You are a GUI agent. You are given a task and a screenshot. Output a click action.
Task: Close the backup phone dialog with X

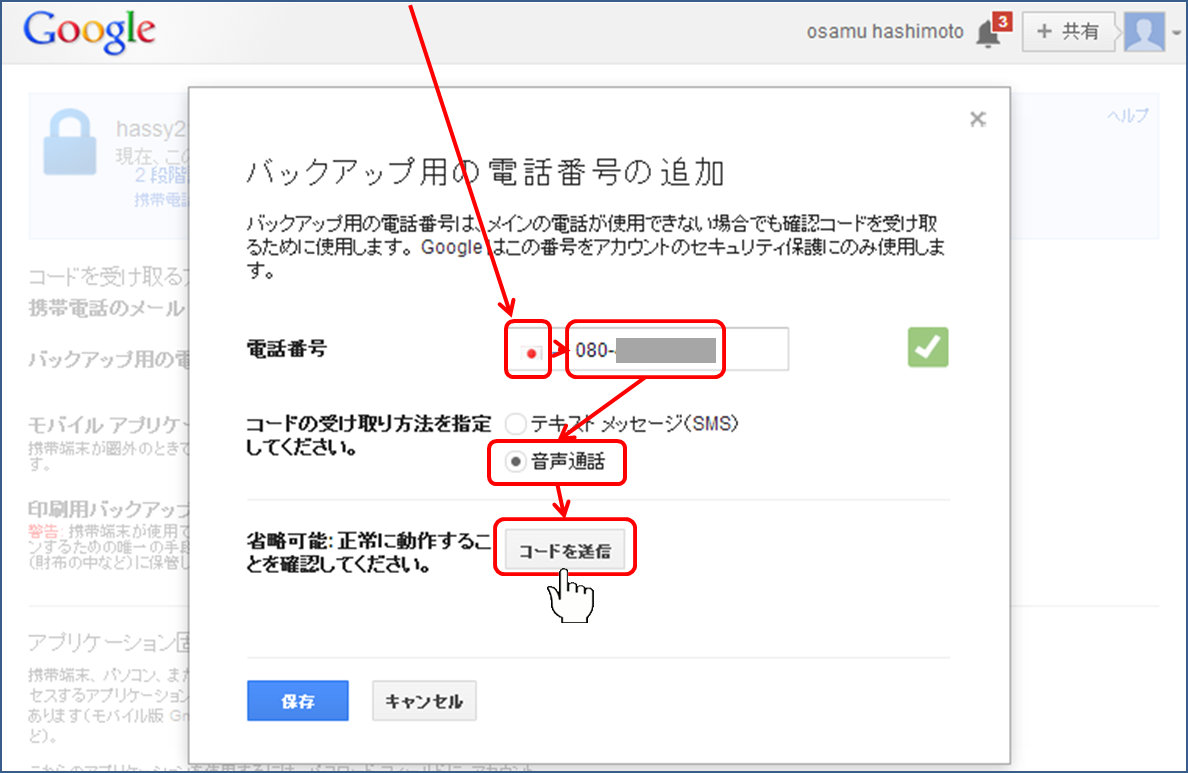(978, 120)
